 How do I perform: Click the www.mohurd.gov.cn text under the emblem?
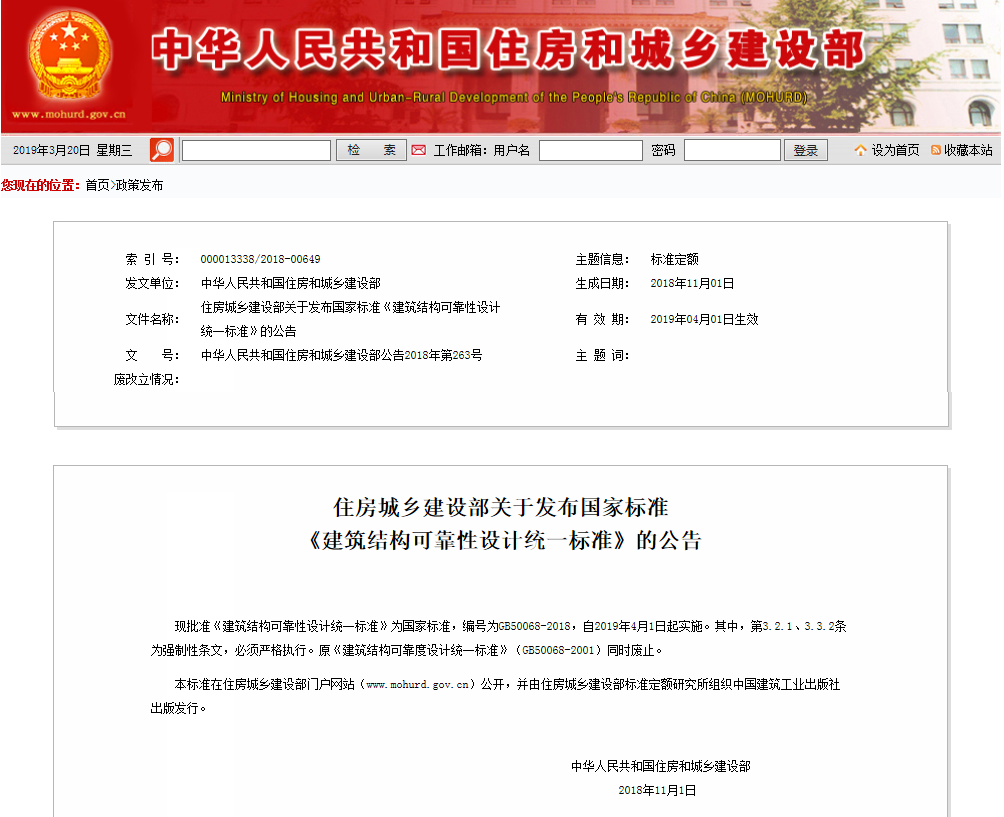(x=69, y=115)
